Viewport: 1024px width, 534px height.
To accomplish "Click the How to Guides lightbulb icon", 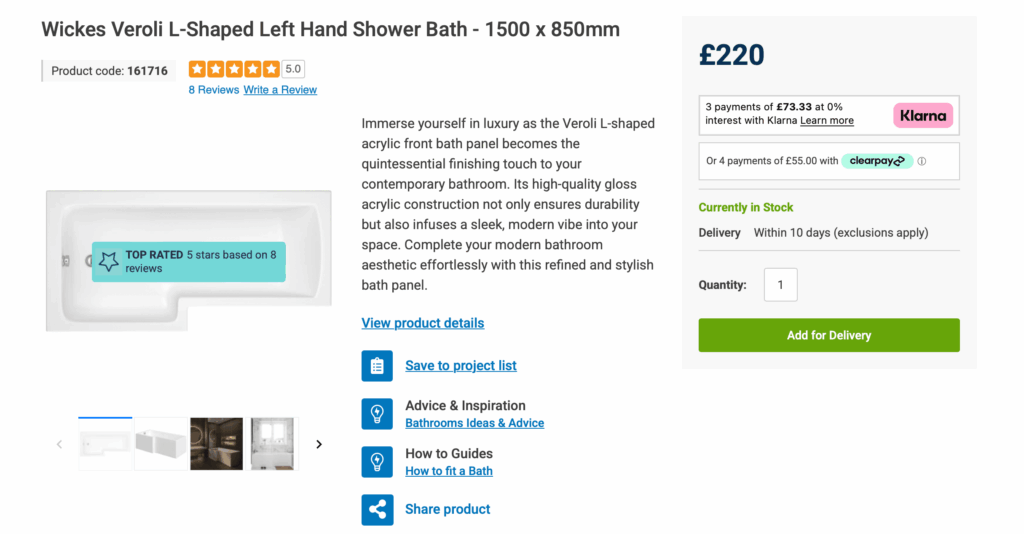I will click(377, 461).
